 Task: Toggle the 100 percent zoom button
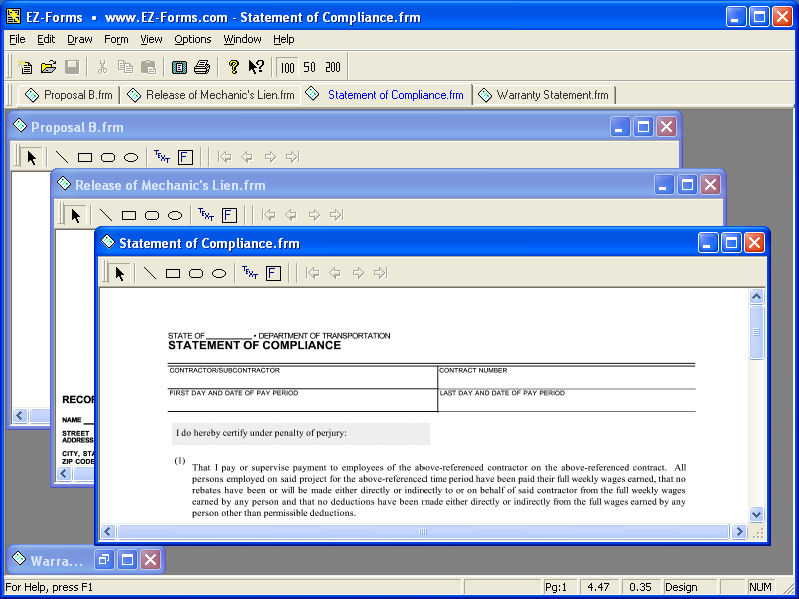288,67
